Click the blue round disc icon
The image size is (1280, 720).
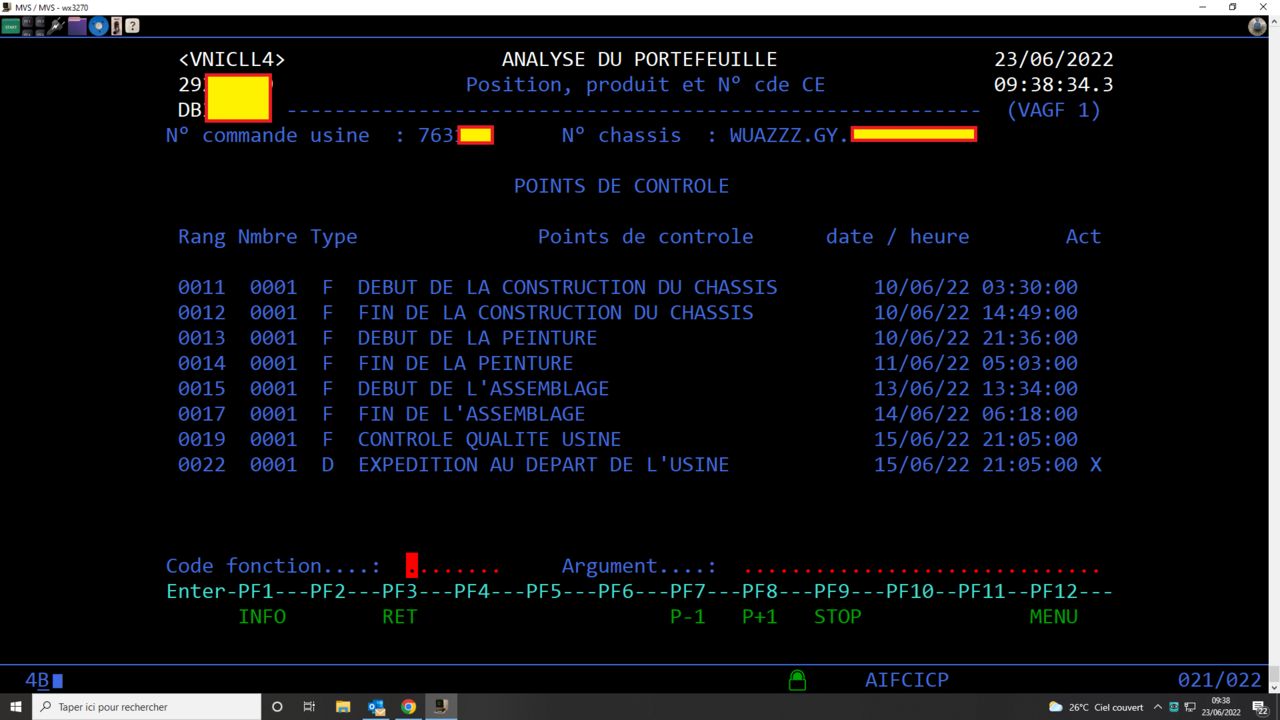pyautogui.click(x=98, y=26)
